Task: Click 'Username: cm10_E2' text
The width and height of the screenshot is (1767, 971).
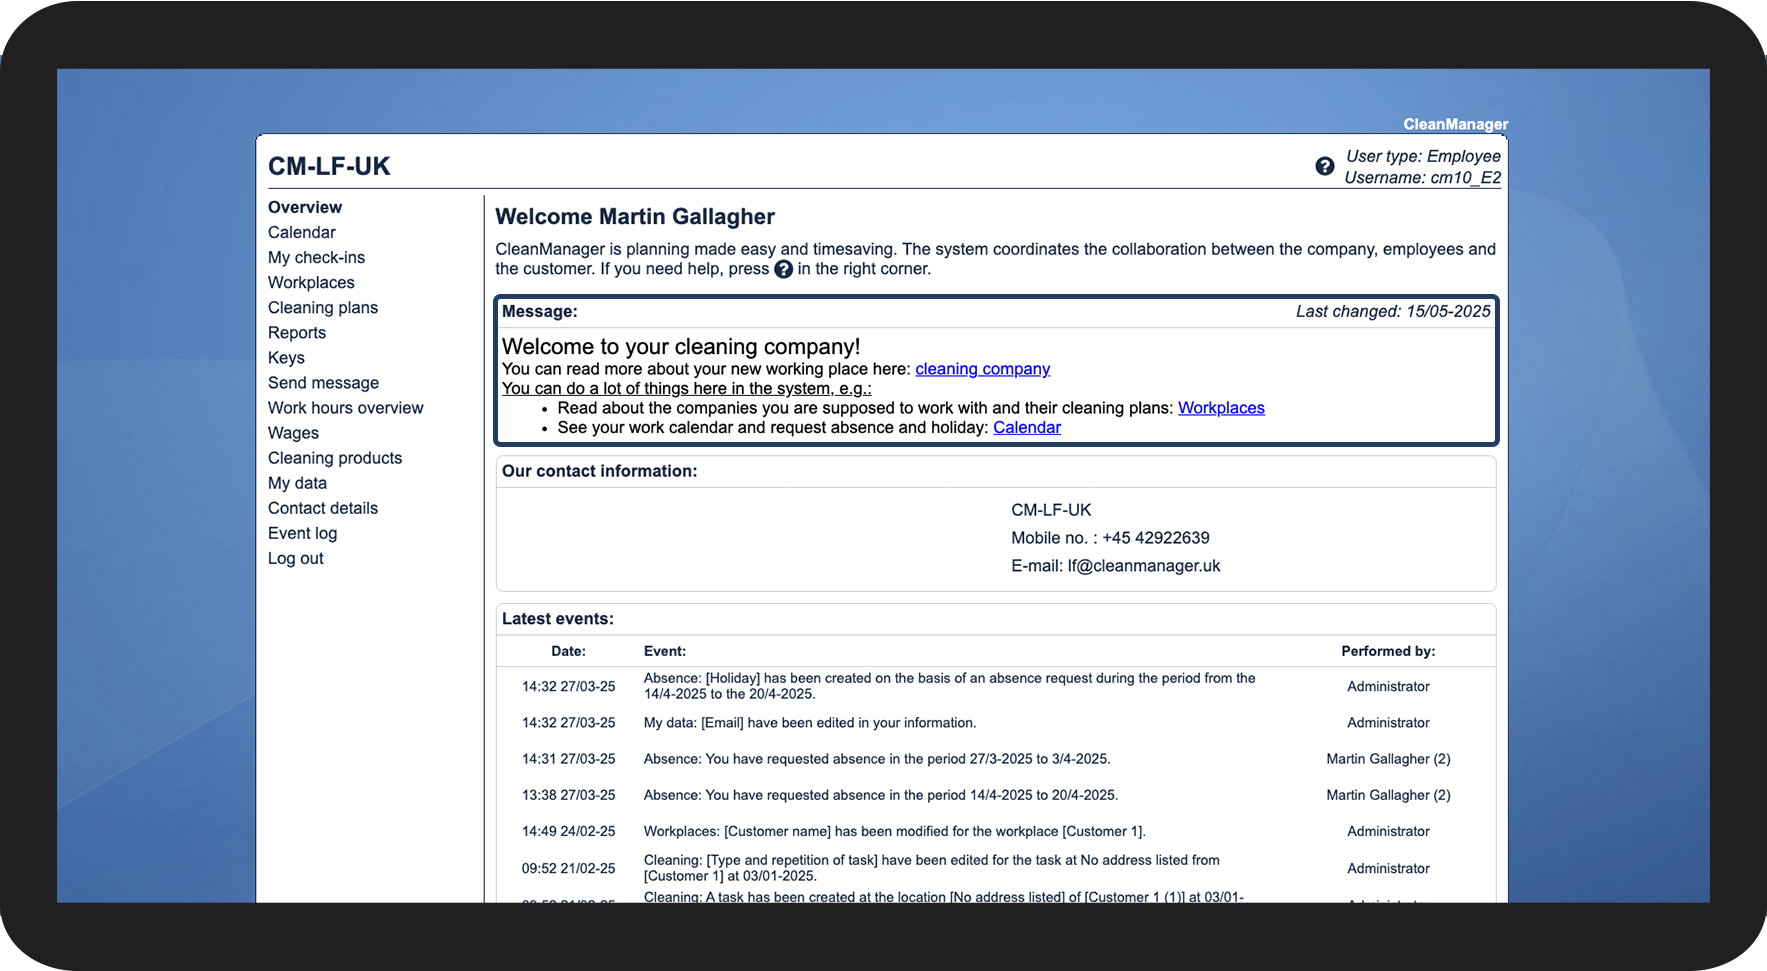Action: 1422,177
